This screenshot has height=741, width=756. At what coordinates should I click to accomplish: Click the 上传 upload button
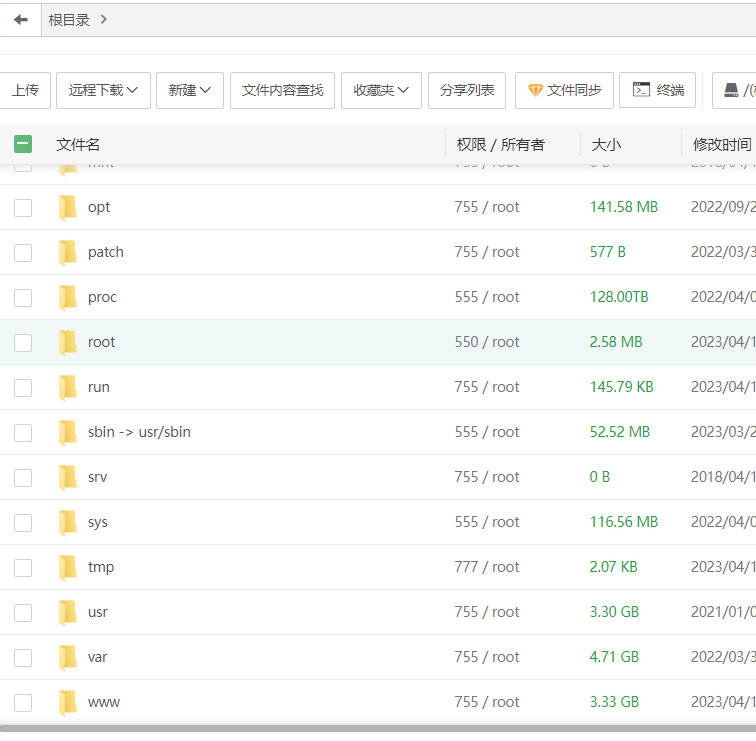pos(25,90)
